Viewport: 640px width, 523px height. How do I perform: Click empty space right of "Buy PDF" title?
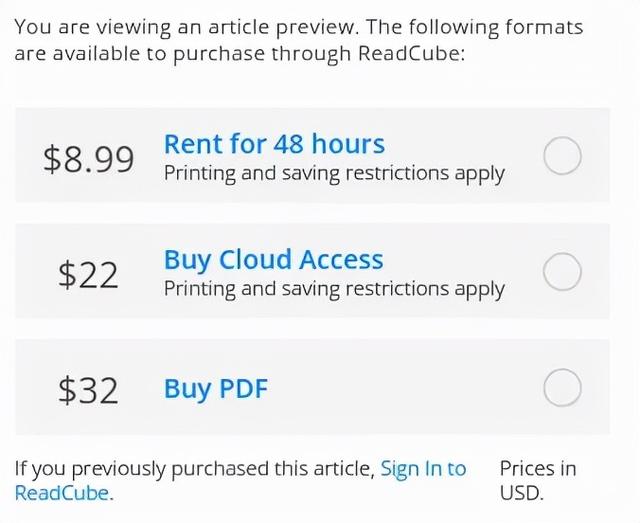400,388
